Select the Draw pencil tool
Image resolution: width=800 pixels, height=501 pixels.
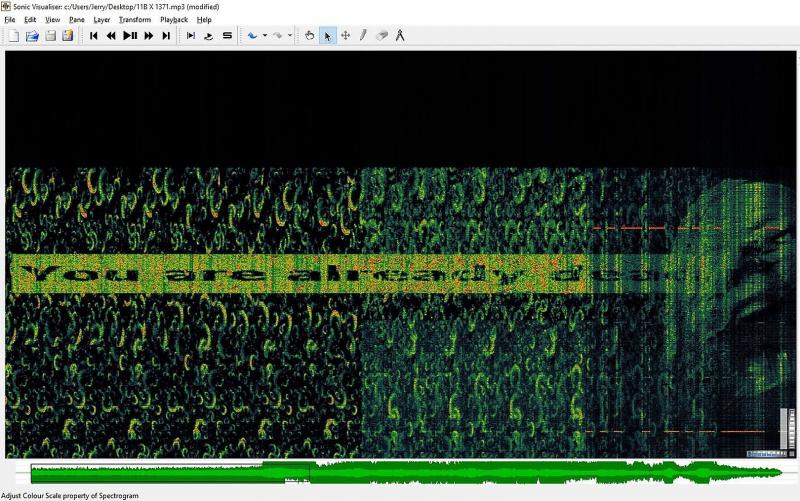(363, 36)
